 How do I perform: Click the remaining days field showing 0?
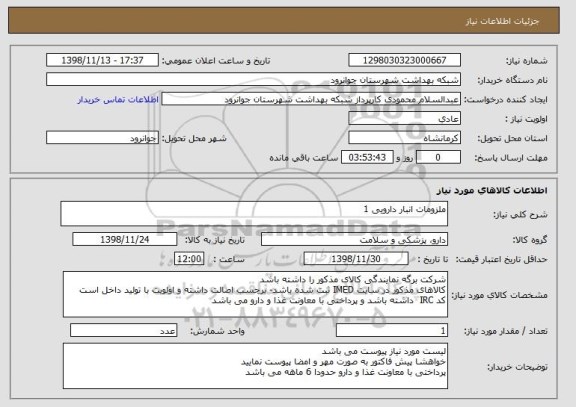(x=438, y=158)
